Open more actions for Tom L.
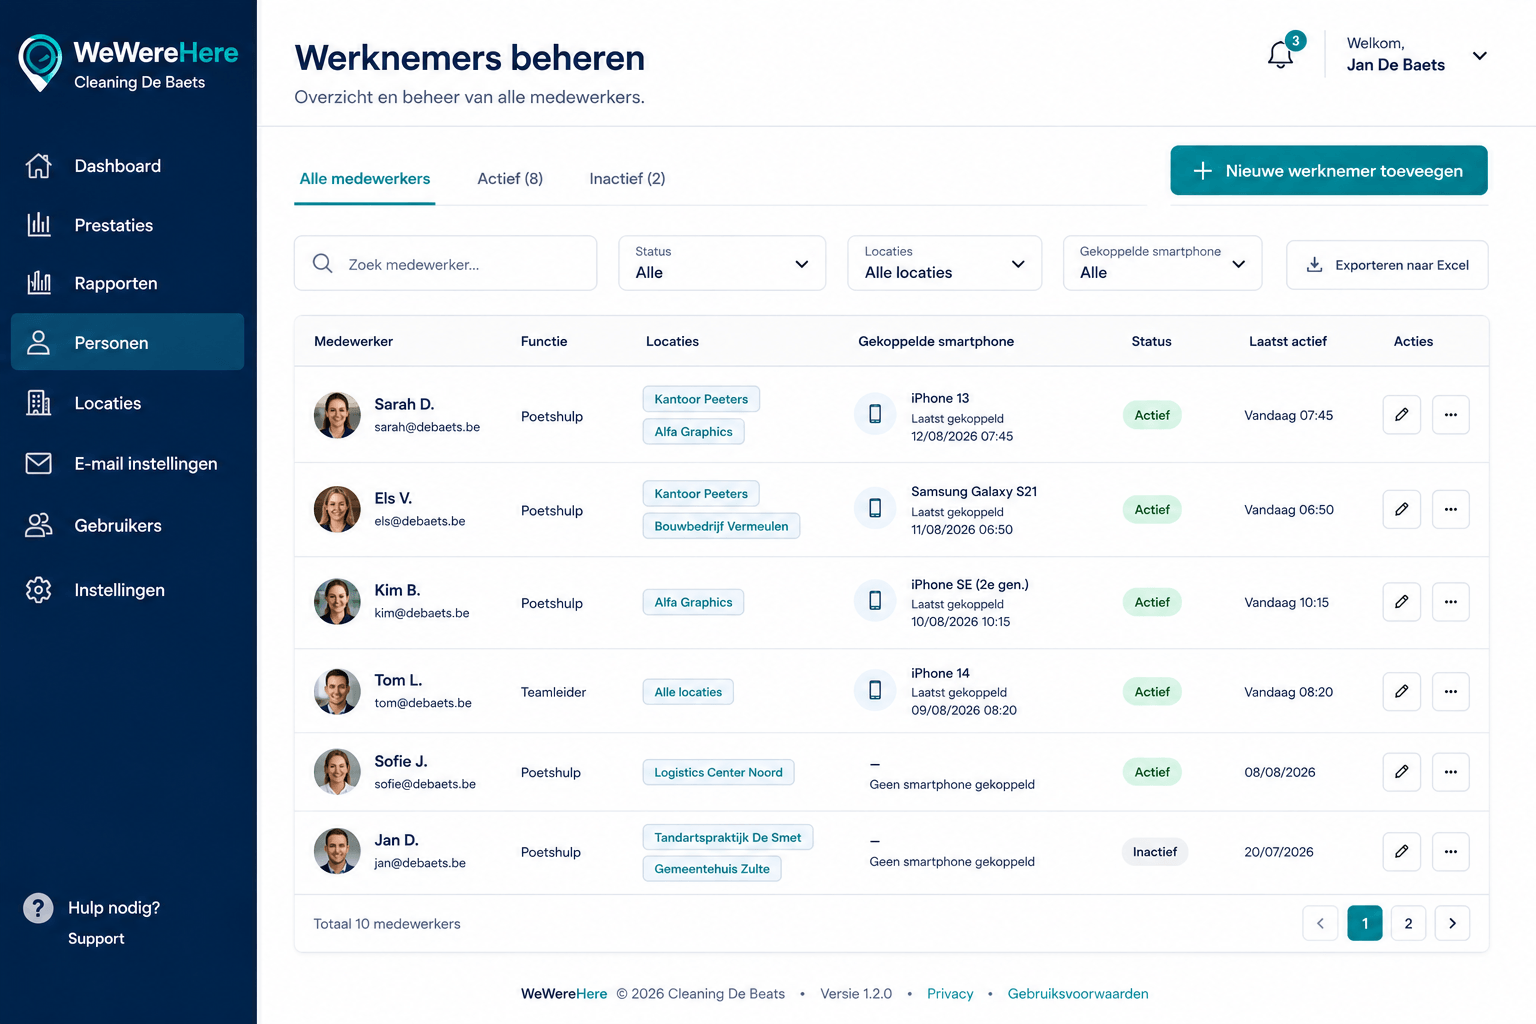This screenshot has height=1024, width=1536. [1451, 692]
